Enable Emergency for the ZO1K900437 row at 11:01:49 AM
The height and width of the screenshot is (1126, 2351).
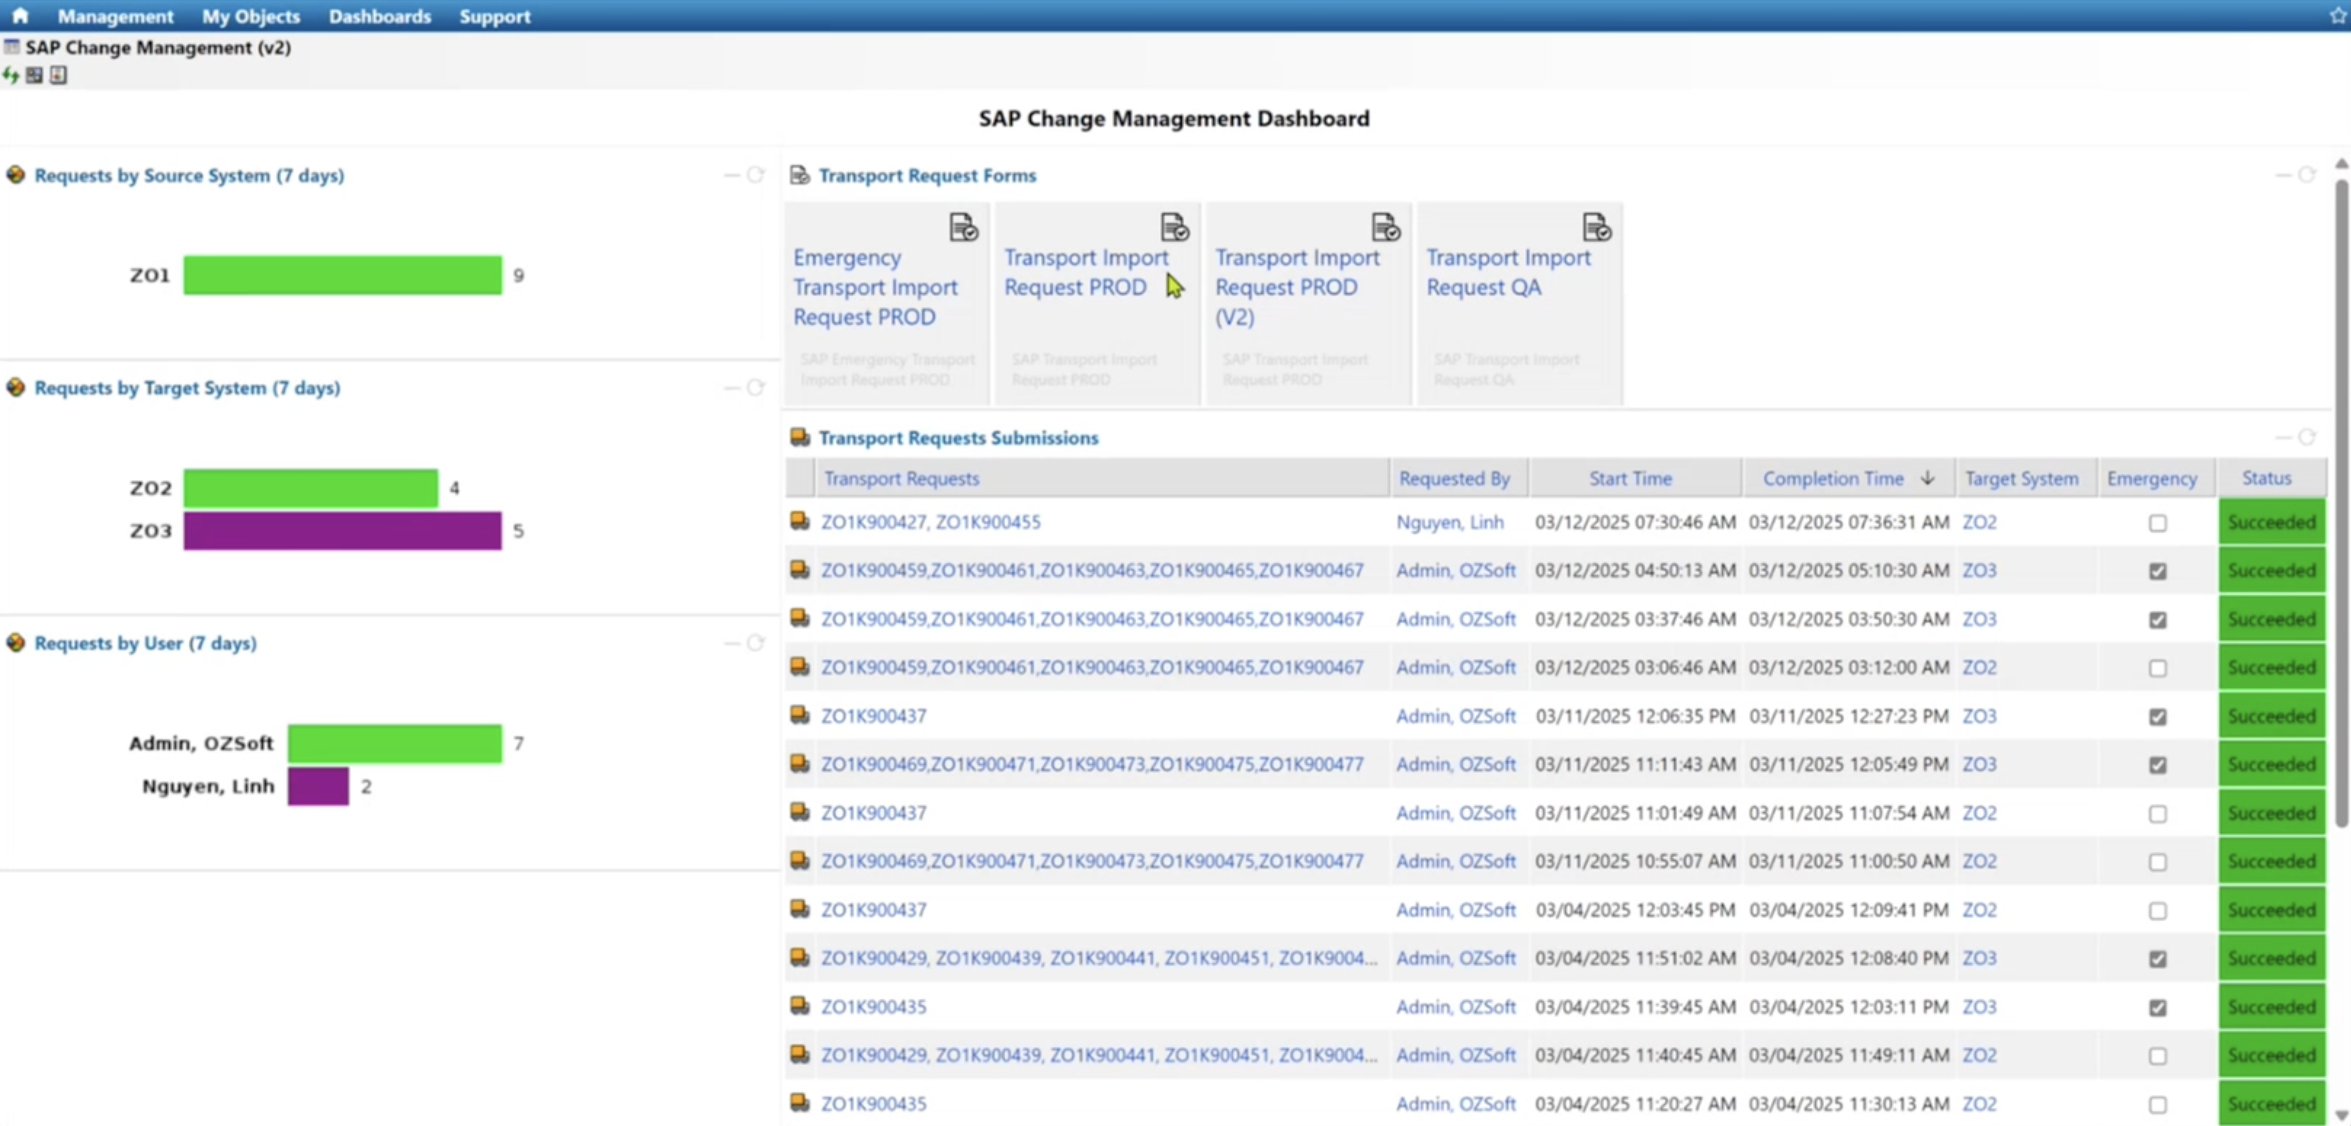click(2157, 813)
